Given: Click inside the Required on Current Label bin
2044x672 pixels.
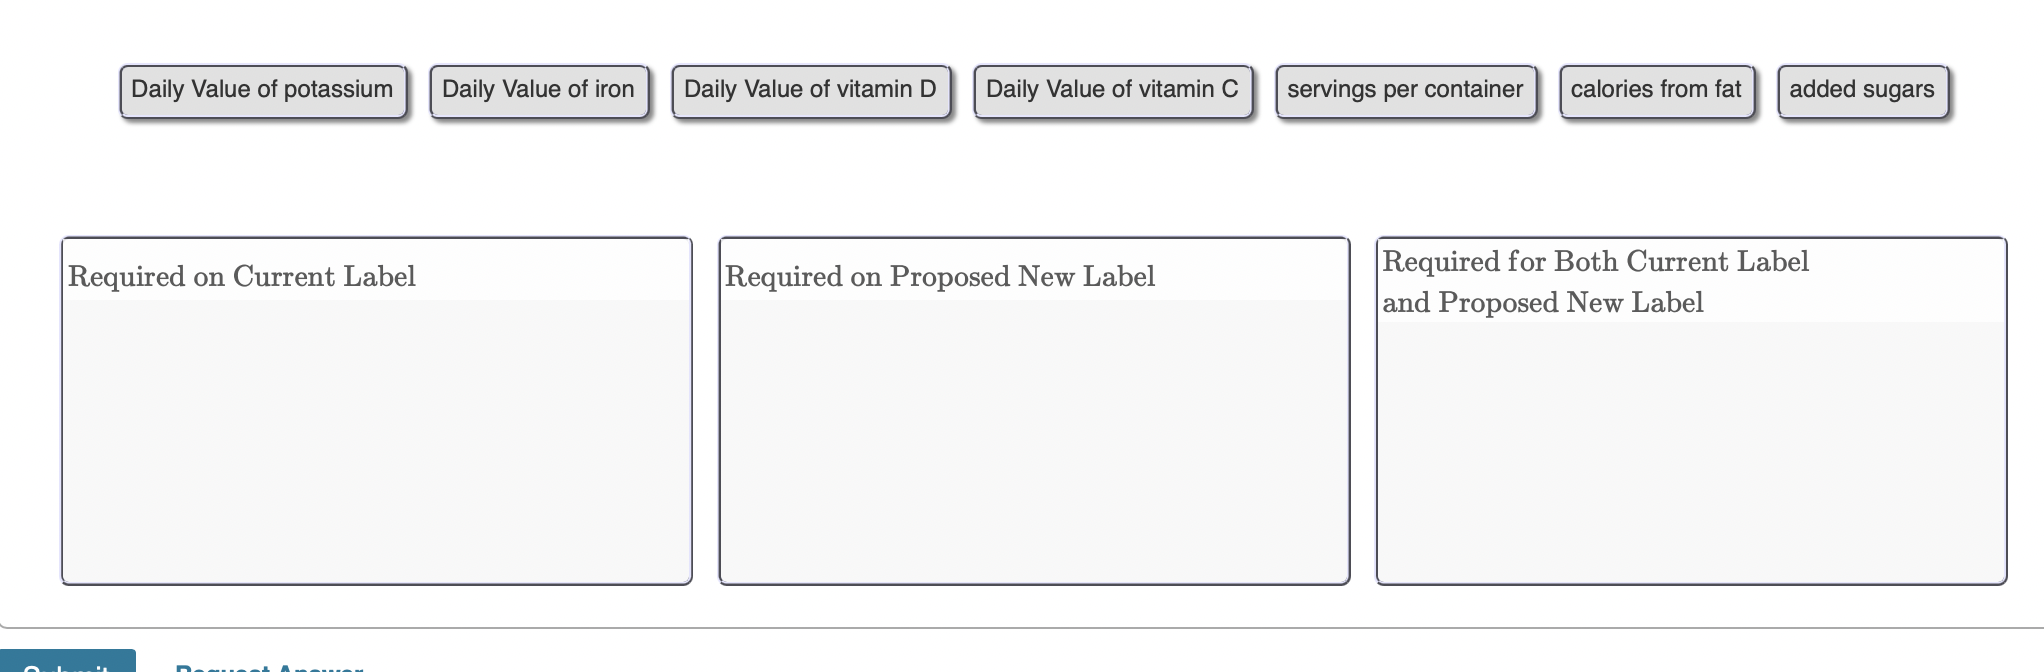Looking at the screenshot, I should coord(377,440).
